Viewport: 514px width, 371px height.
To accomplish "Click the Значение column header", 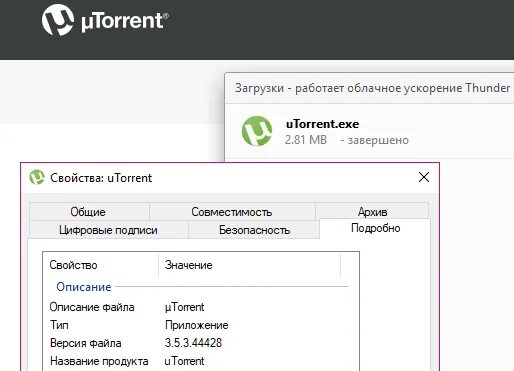I will pyautogui.click(x=249, y=265).
